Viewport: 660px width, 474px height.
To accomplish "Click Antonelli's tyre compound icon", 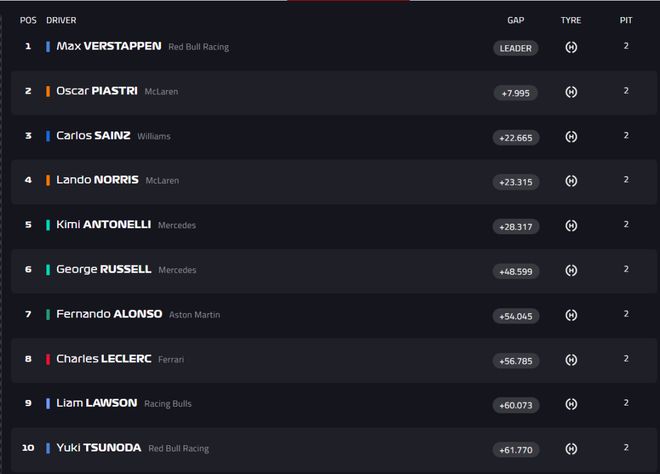I will point(571,226).
